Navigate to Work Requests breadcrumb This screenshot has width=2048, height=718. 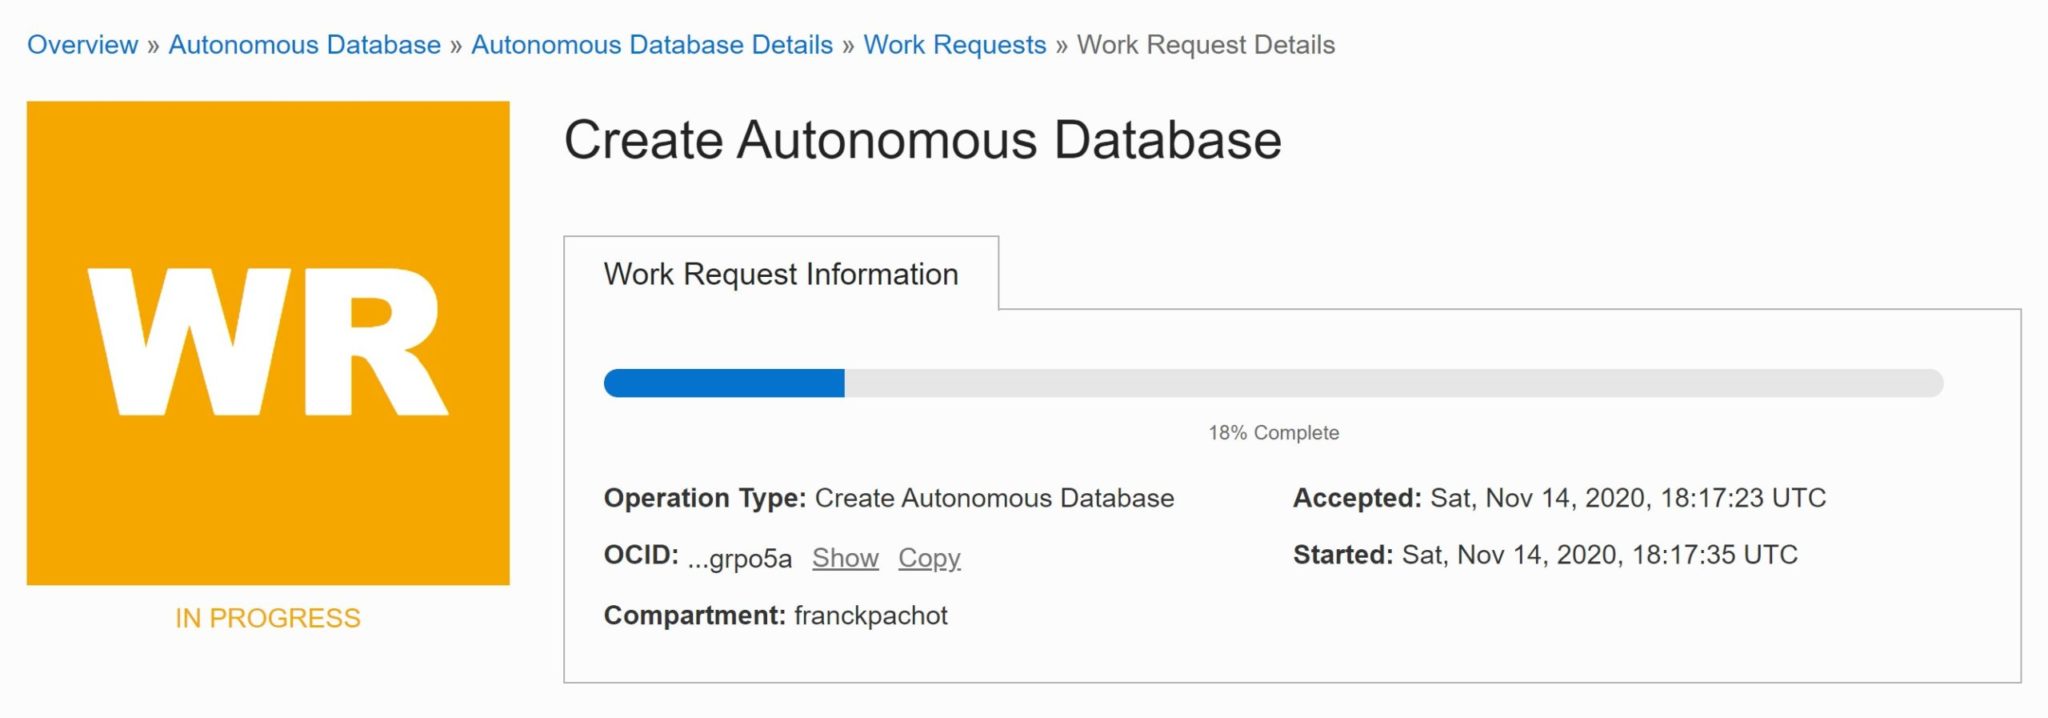point(955,45)
